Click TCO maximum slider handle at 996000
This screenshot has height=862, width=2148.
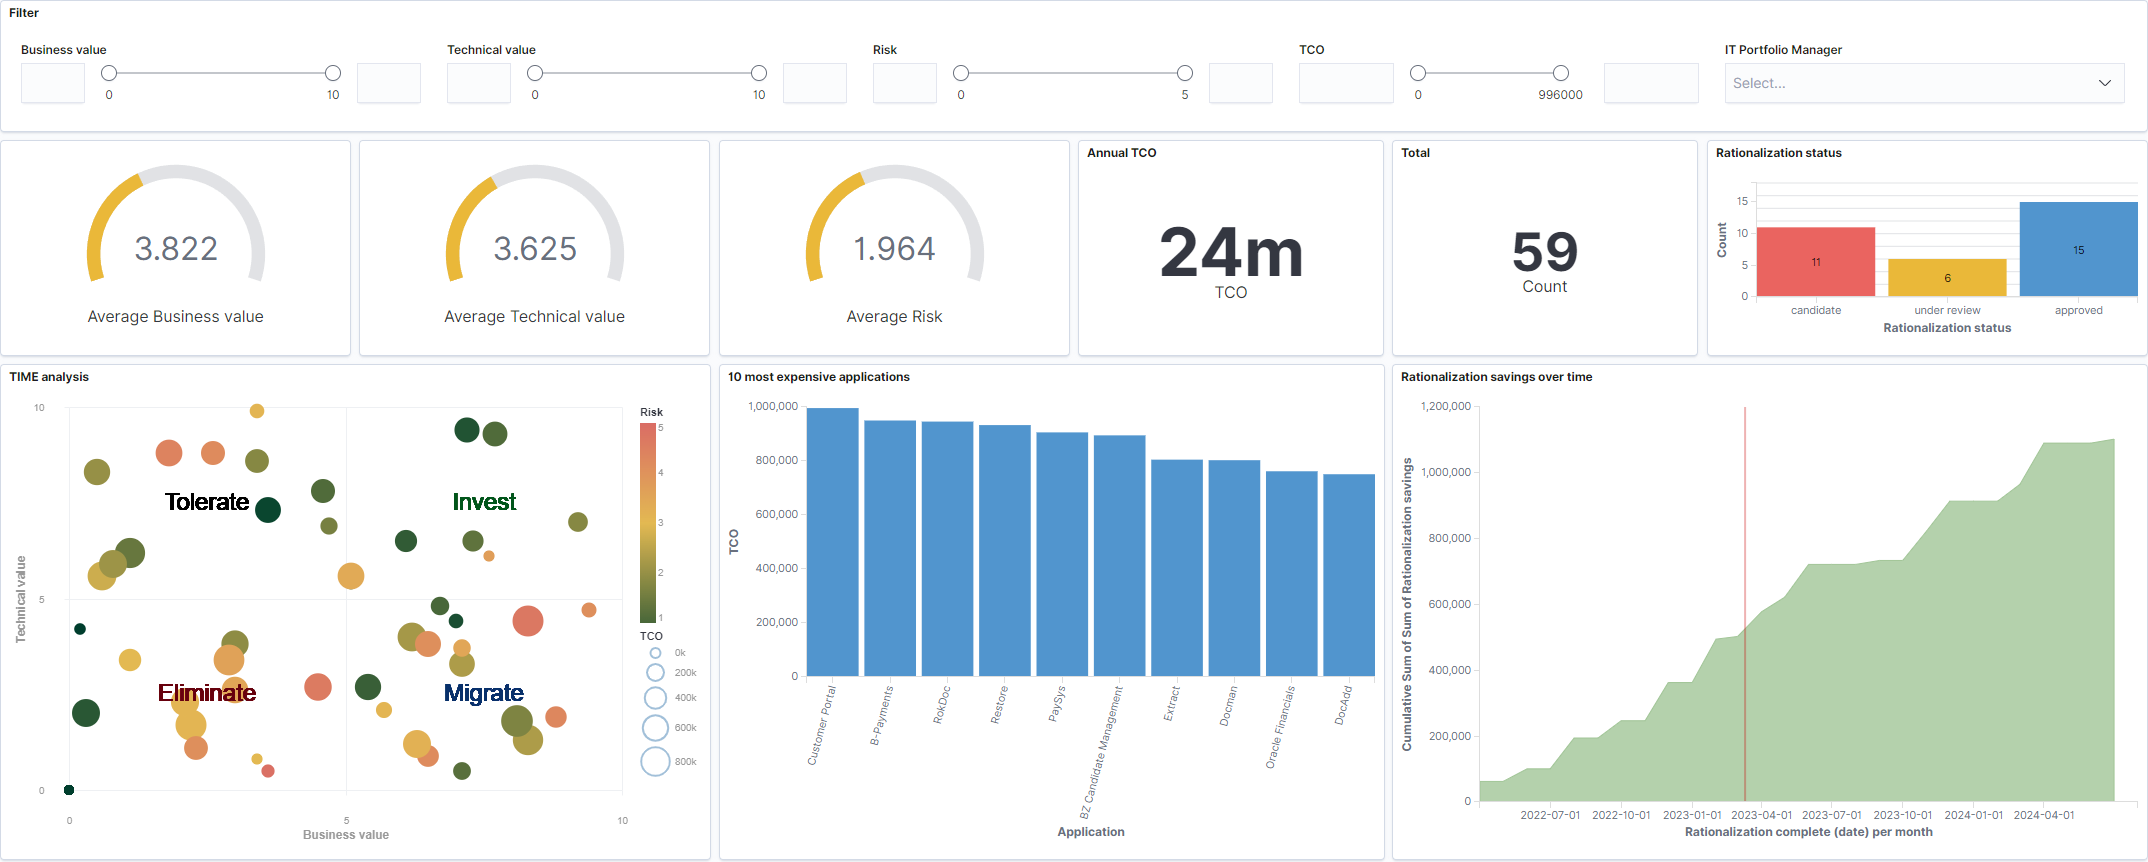1561,73
